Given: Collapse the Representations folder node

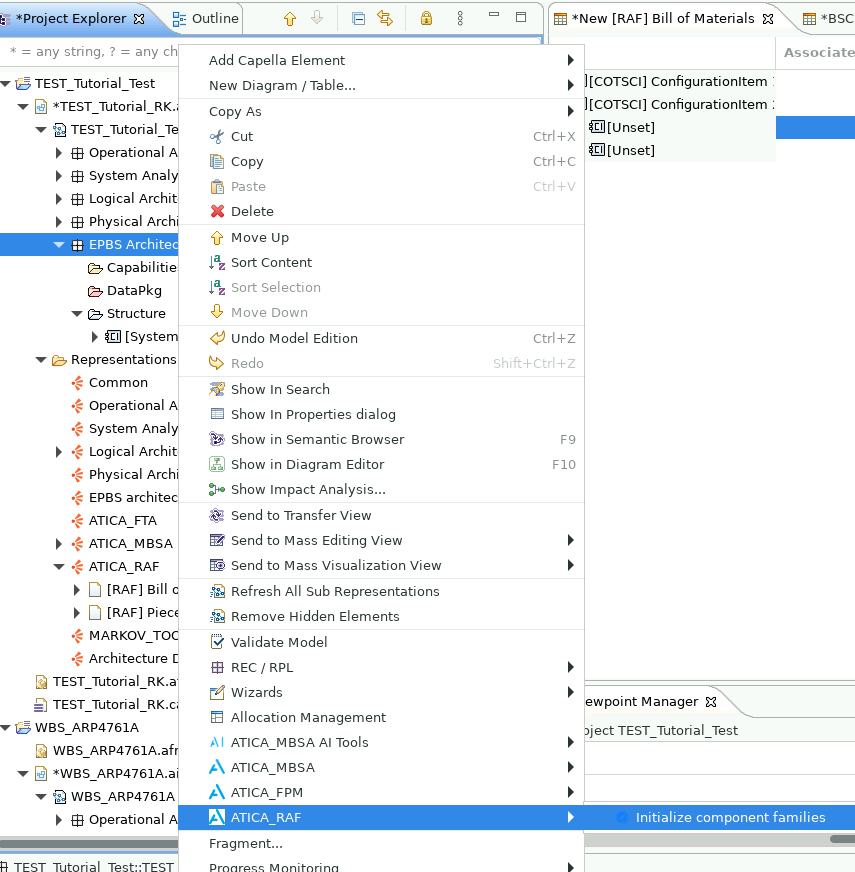Looking at the screenshot, I should pyautogui.click(x=41, y=360).
